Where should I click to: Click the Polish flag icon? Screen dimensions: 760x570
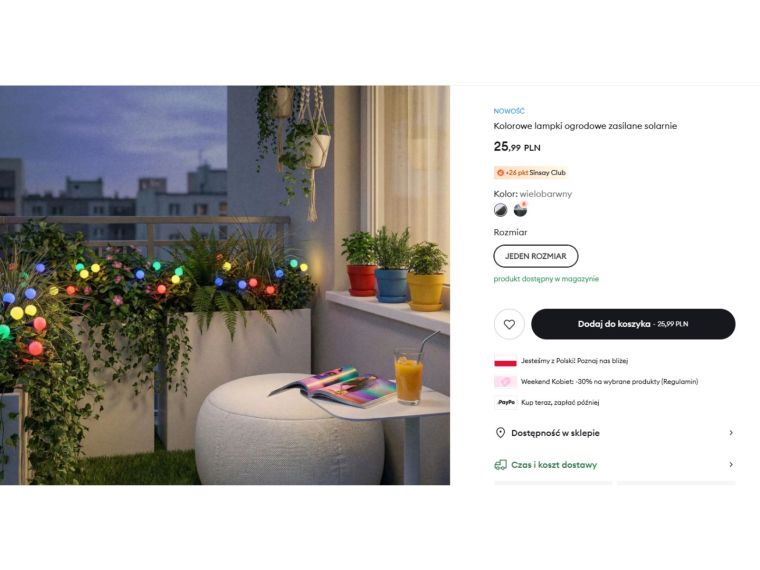pyautogui.click(x=505, y=361)
